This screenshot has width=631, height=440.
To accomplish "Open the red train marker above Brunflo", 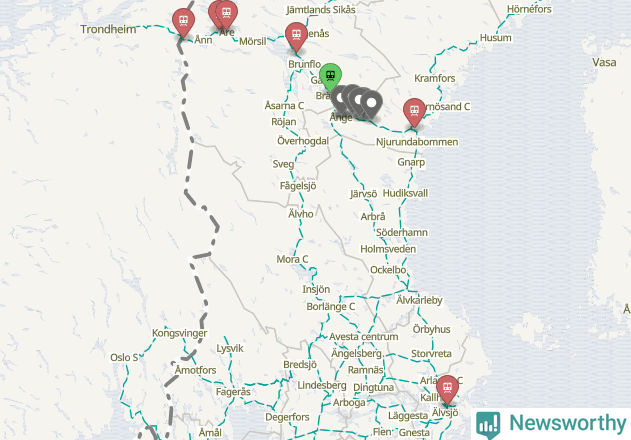I will click(x=297, y=36).
